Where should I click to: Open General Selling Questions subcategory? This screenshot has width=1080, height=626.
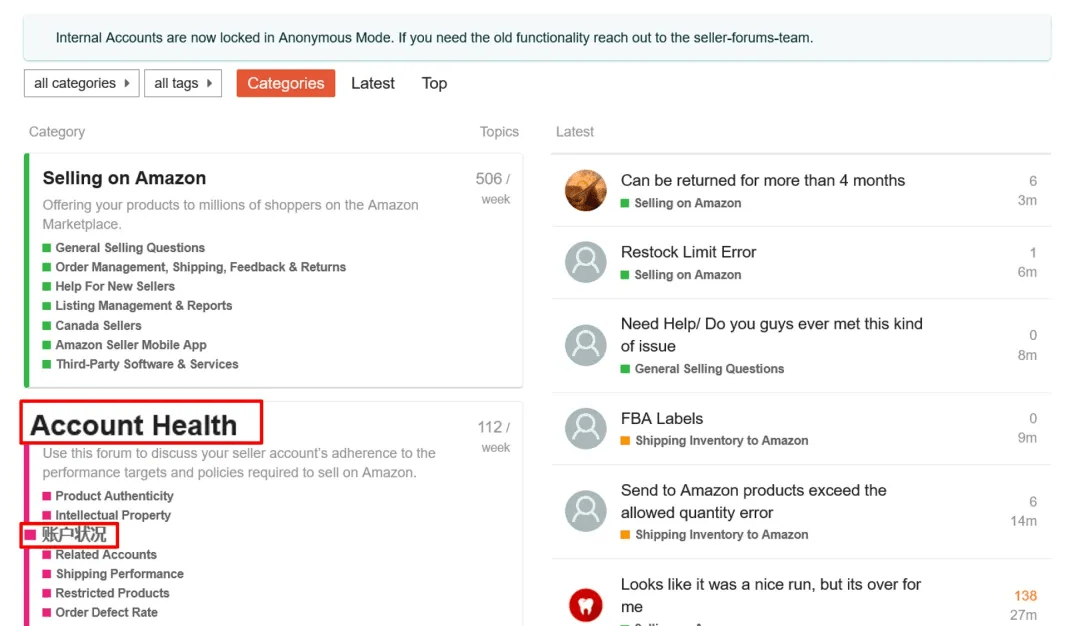130,248
